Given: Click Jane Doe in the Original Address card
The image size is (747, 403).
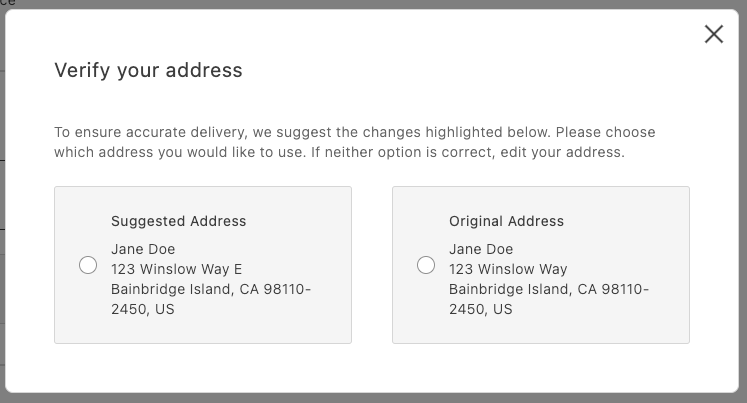Looking at the screenshot, I should 481,249.
